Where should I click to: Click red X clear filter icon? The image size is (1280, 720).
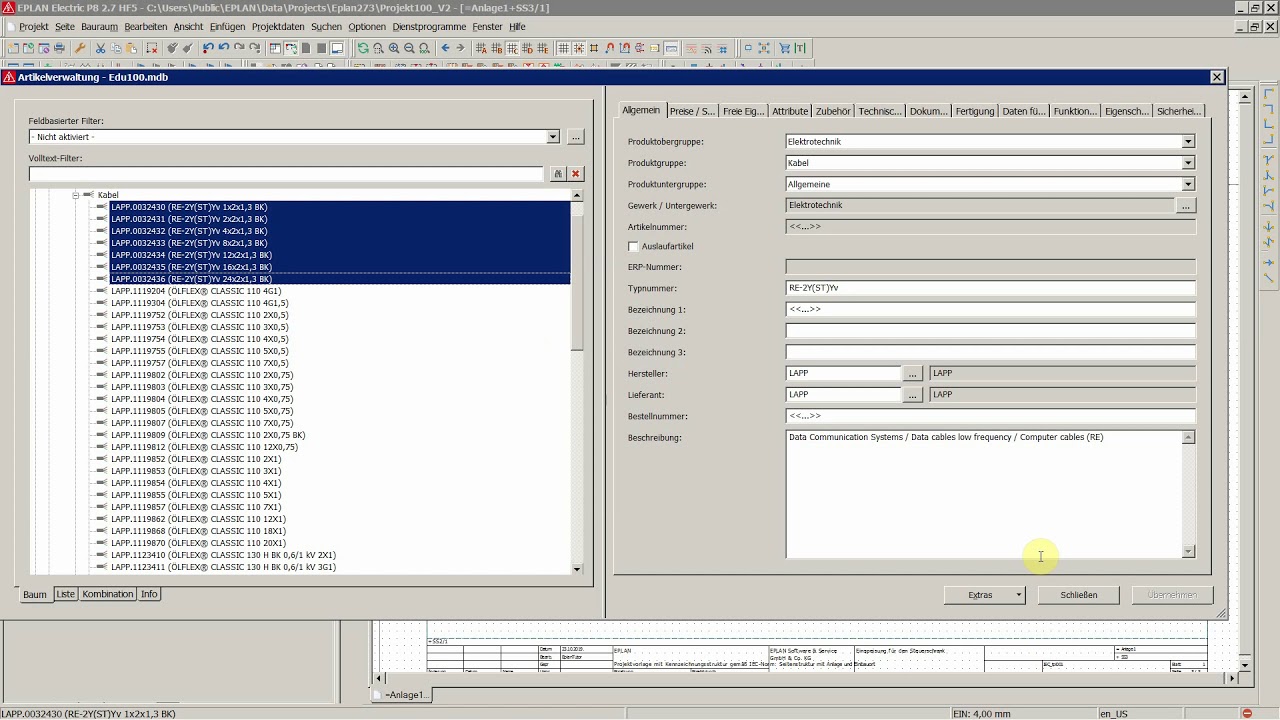pyautogui.click(x=575, y=174)
